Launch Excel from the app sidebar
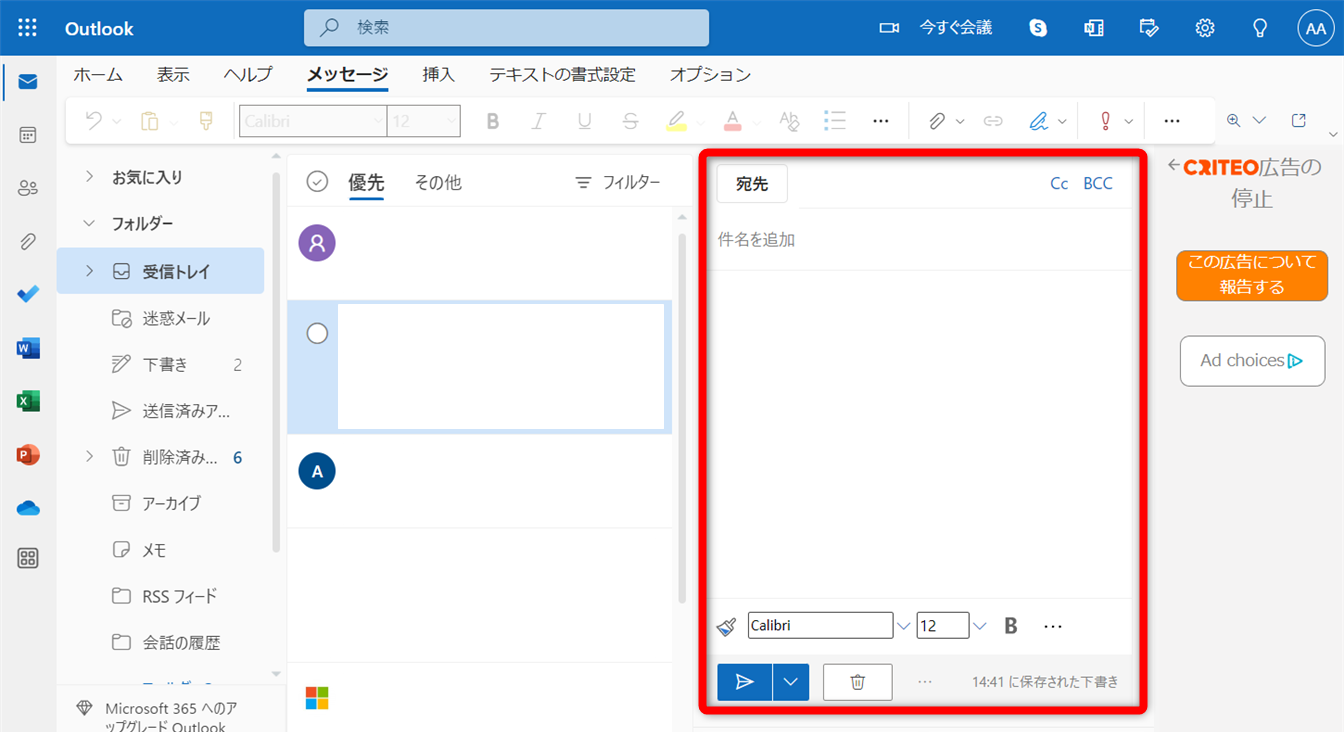Screen dimensions: 1344x732 (x=28, y=401)
